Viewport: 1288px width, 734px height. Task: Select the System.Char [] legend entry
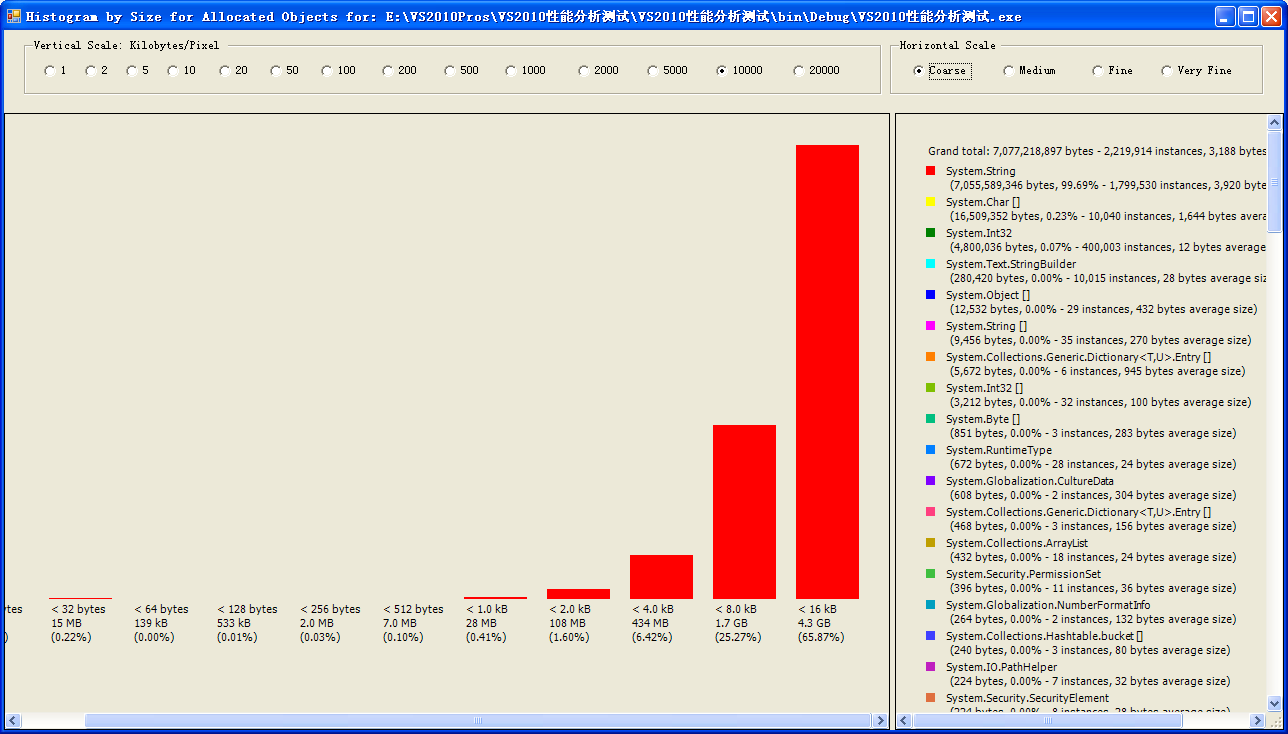click(x=983, y=203)
